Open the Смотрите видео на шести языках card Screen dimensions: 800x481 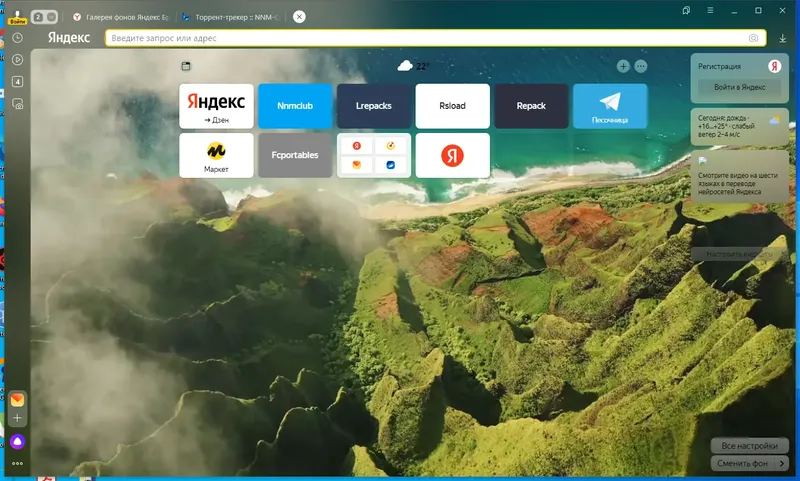coord(739,176)
